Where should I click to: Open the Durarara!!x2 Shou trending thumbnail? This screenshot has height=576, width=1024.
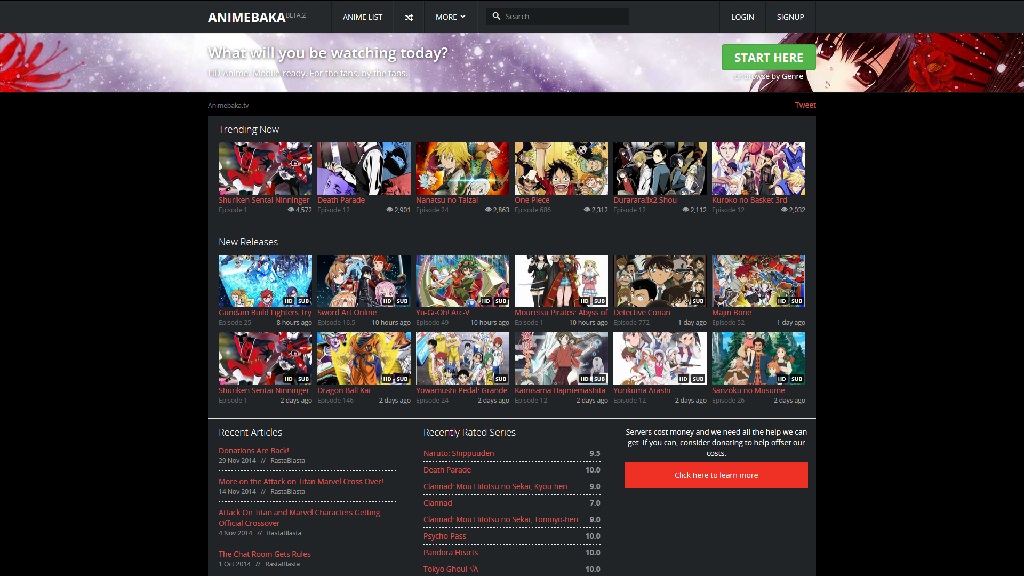click(x=660, y=168)
